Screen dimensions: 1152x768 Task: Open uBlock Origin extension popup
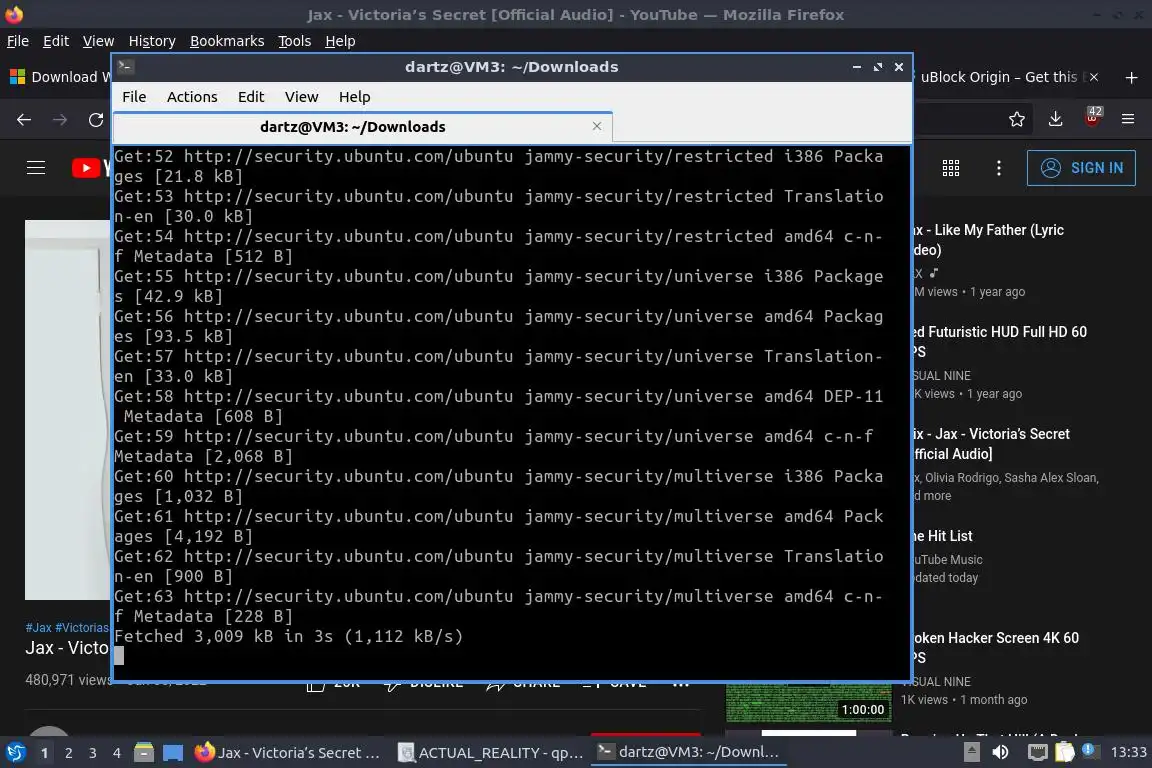[x=1092, y=118]
